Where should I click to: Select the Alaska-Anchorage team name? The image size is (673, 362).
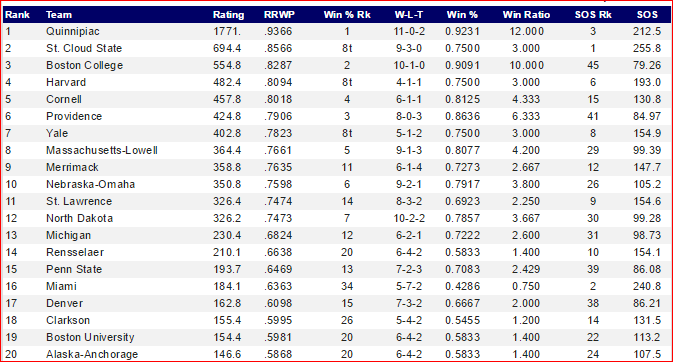(92, 354)
